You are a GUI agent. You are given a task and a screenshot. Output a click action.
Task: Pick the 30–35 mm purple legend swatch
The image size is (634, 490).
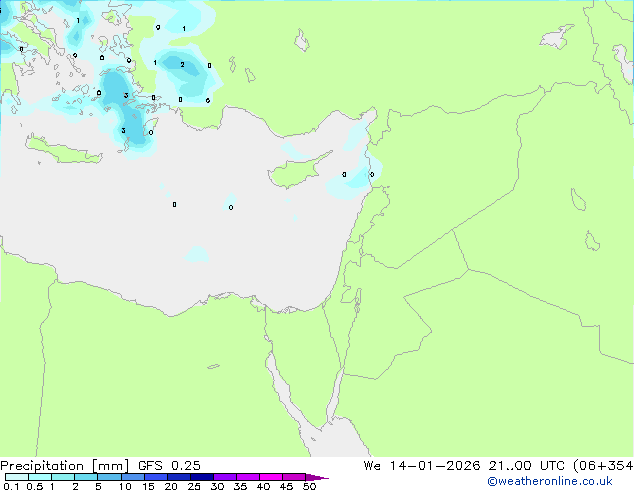point(225,477)
